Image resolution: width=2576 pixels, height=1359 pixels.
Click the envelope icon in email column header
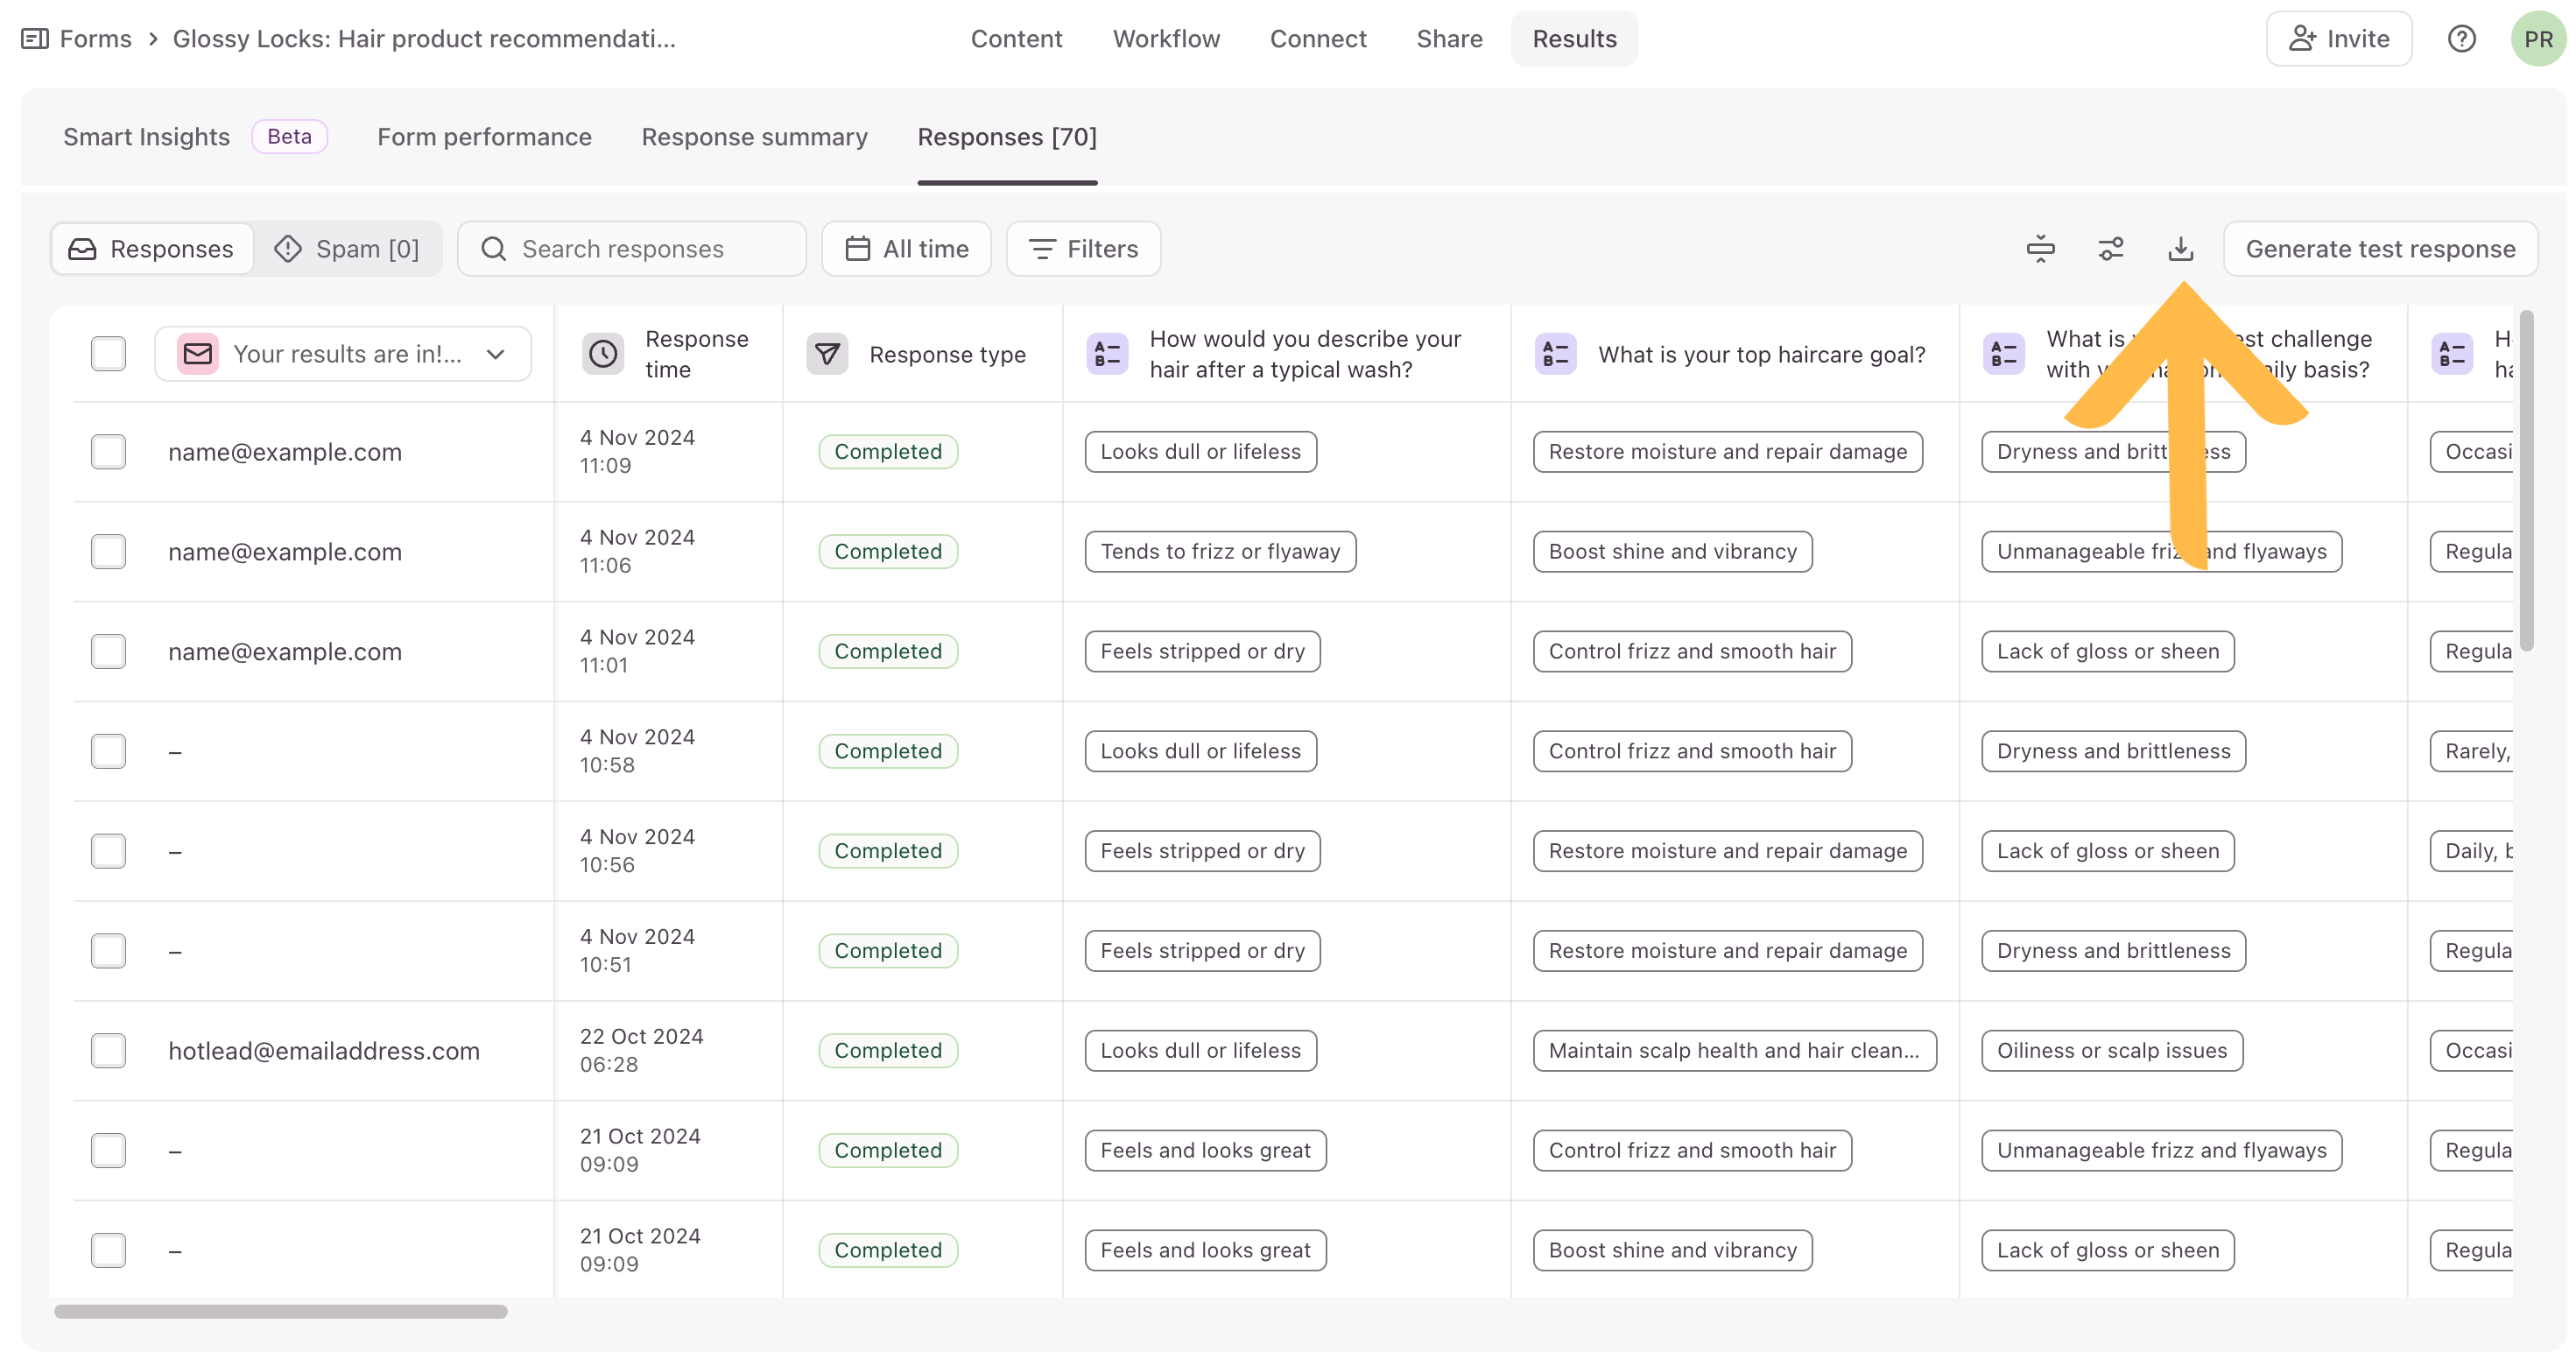click(x=198, y=354)
